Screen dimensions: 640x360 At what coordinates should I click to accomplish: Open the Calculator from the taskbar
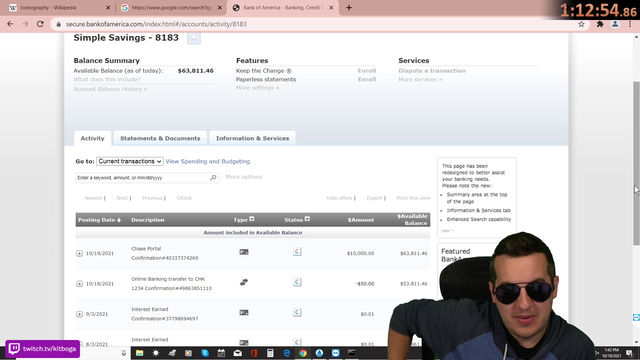(270, 353)
